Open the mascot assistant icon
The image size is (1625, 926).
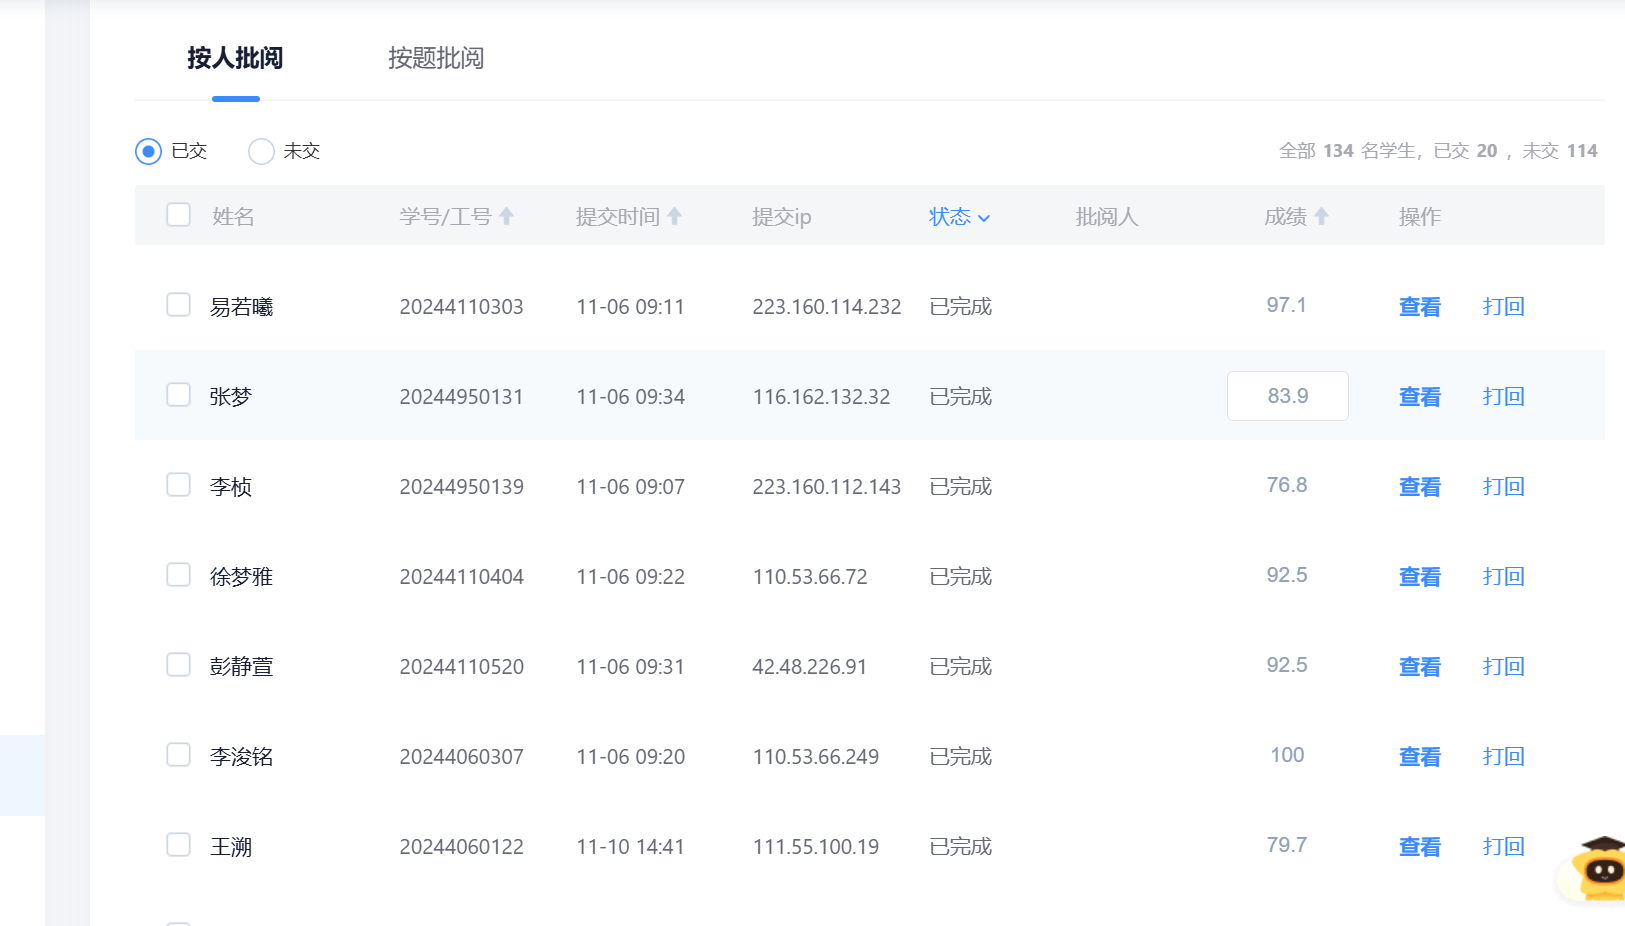tap(1601, 868)
